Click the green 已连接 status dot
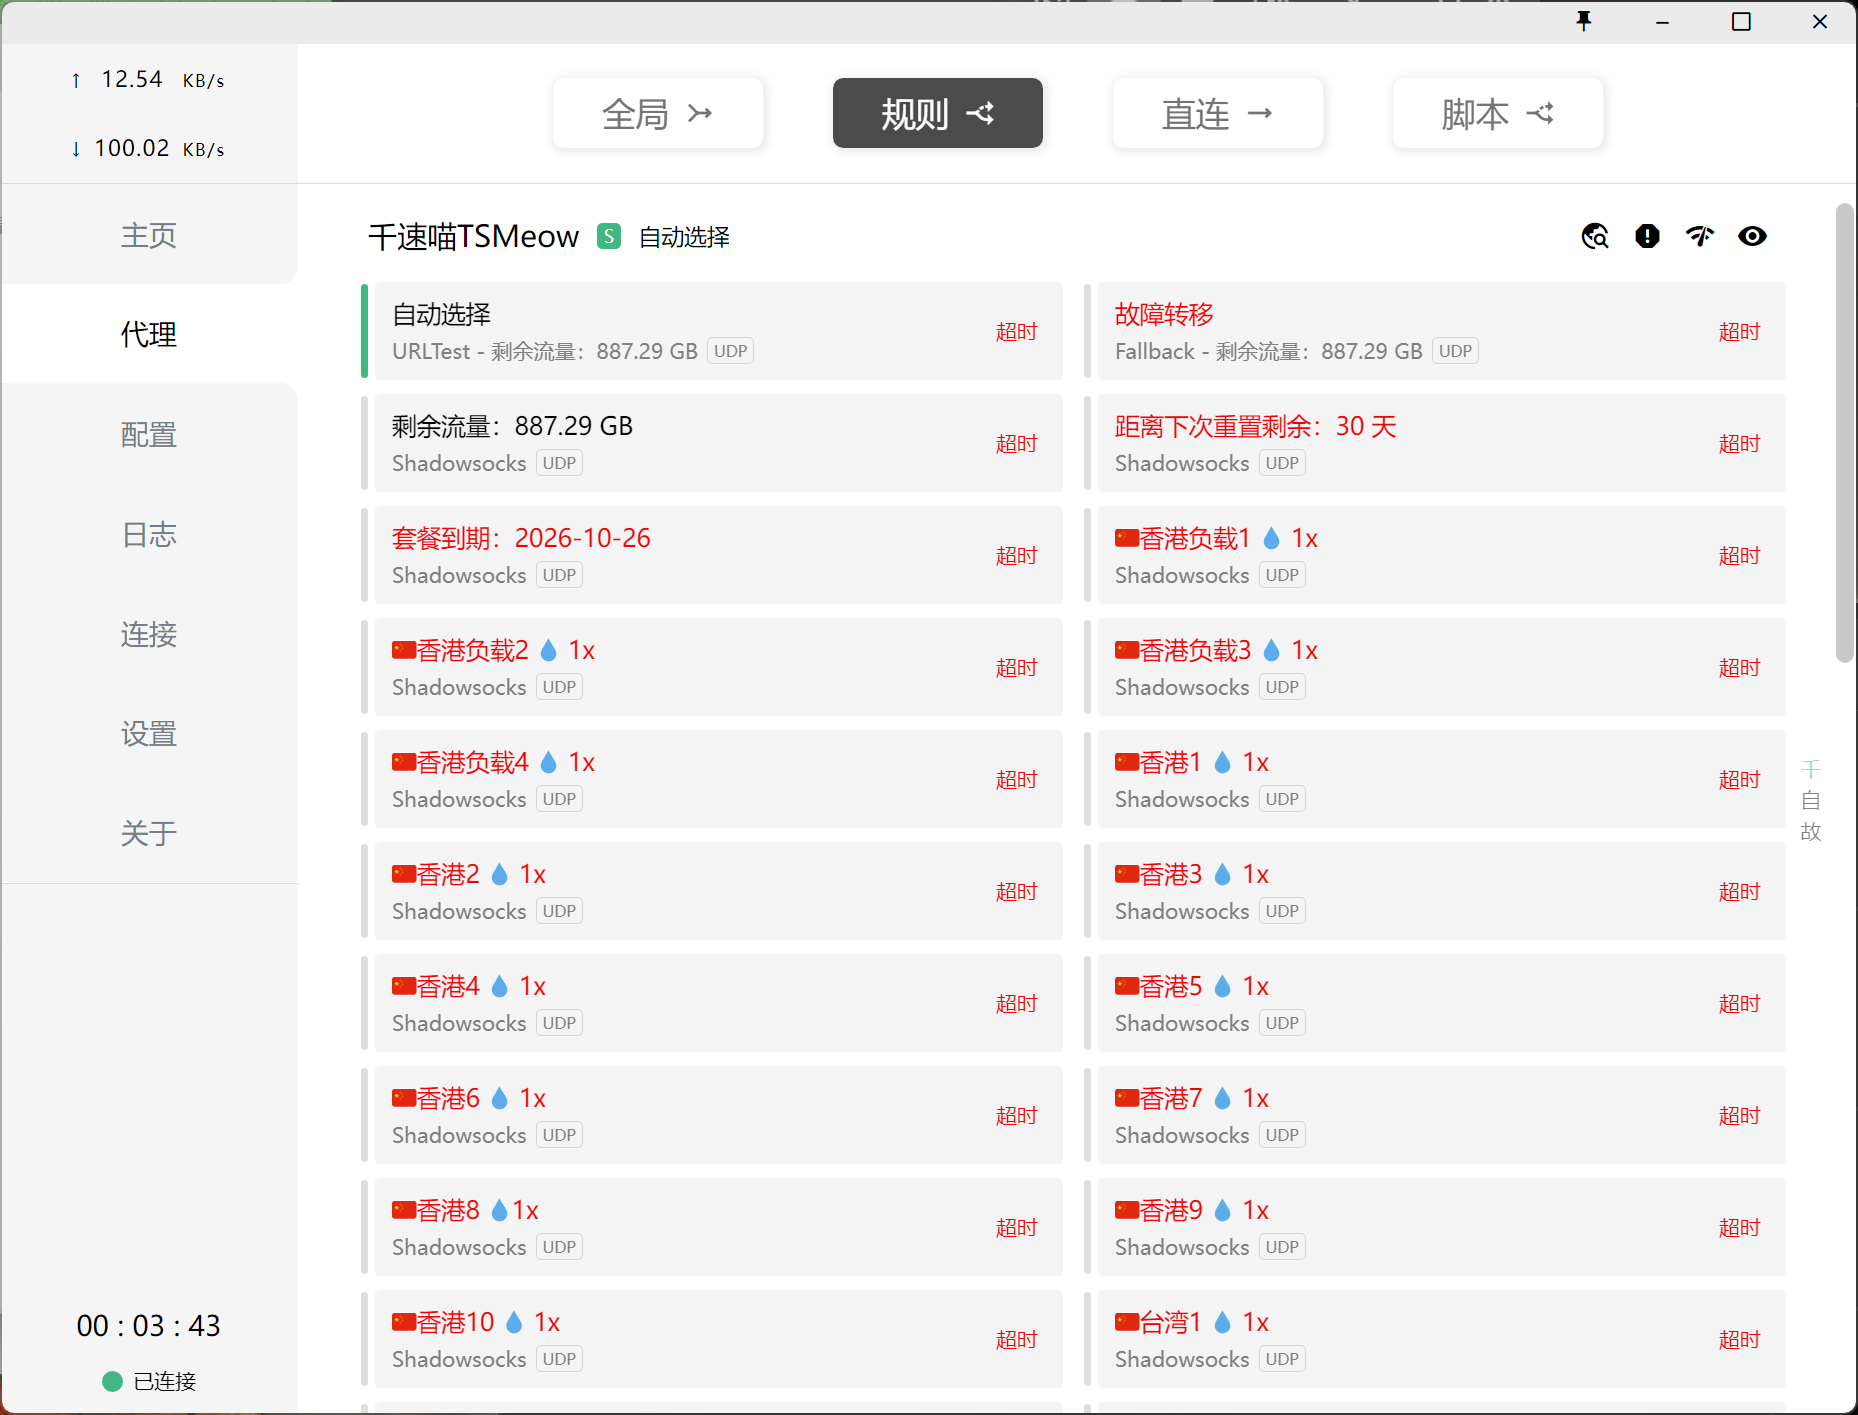 point(112,1381)
